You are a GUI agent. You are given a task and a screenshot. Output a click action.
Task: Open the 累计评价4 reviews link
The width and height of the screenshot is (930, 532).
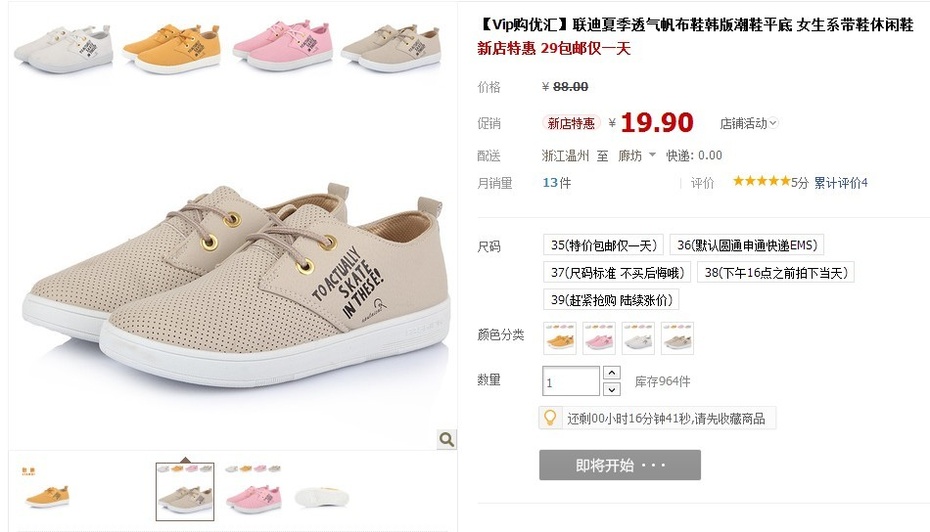pos(840,183)
